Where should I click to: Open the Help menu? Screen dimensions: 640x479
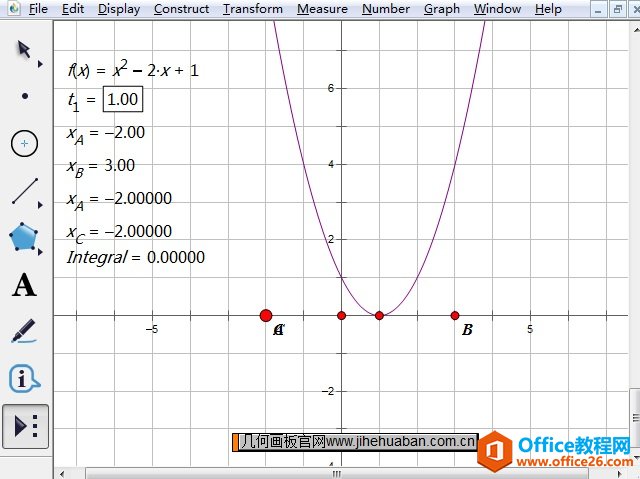[548, 9]
